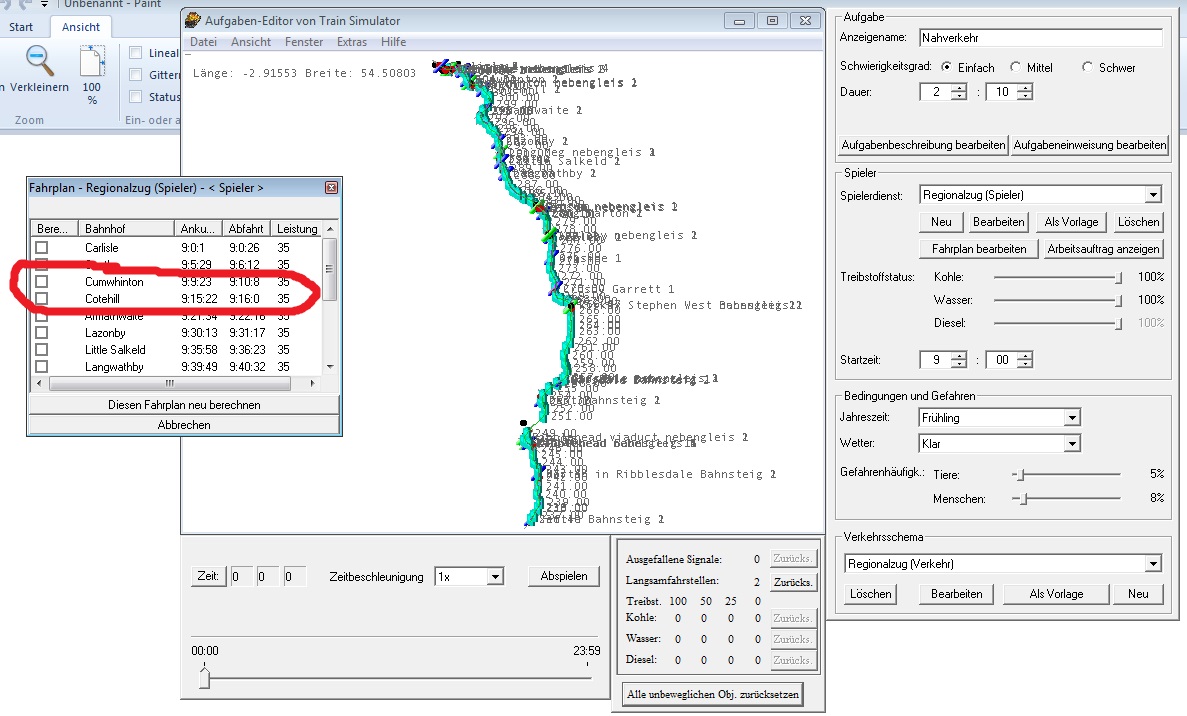
Task: Click the 100% zoom page icon
Action: (x=92, y=62)
